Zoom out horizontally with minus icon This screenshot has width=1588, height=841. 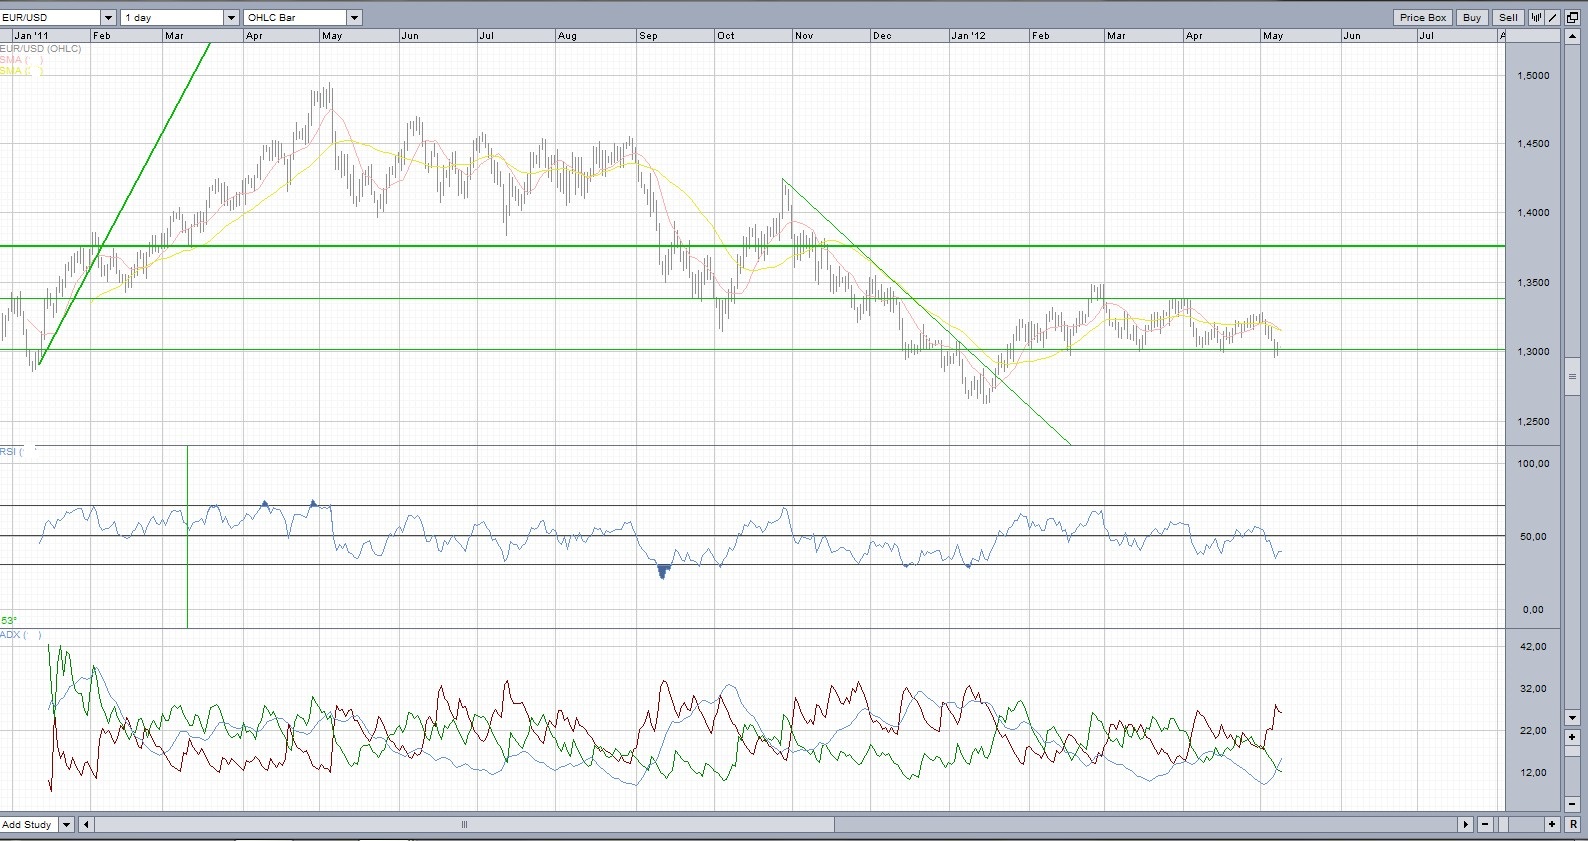[x=1486, y=825]
